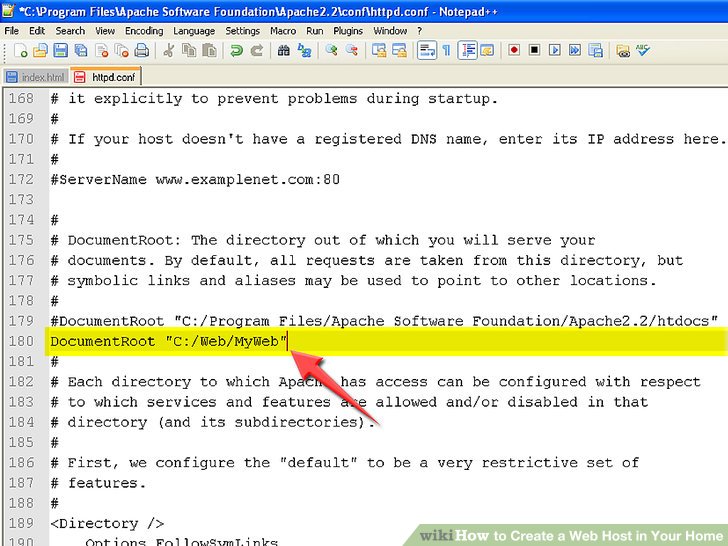
Task: Open Find with the binoculars icon
Action: coord(284,50)
